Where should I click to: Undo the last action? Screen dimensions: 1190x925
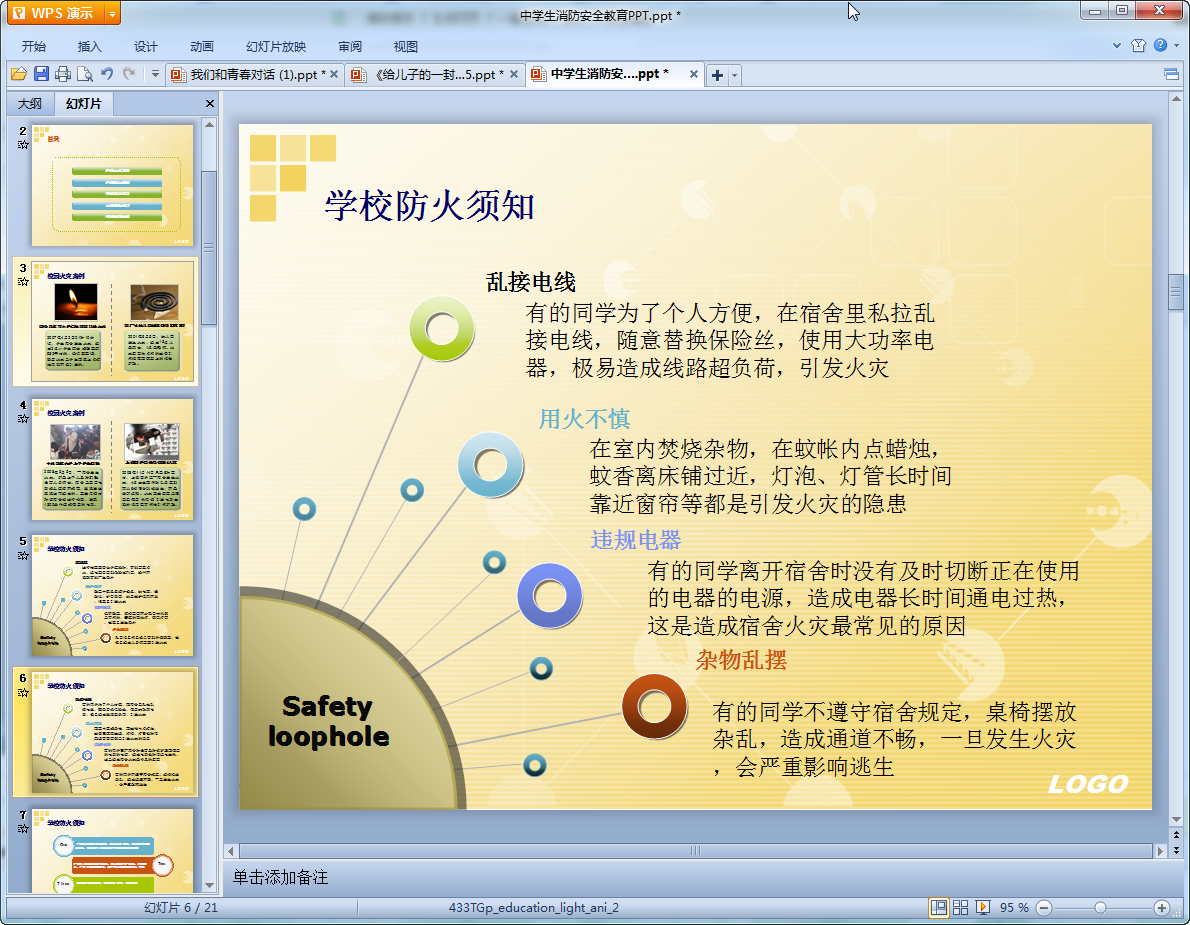(107, 74)
